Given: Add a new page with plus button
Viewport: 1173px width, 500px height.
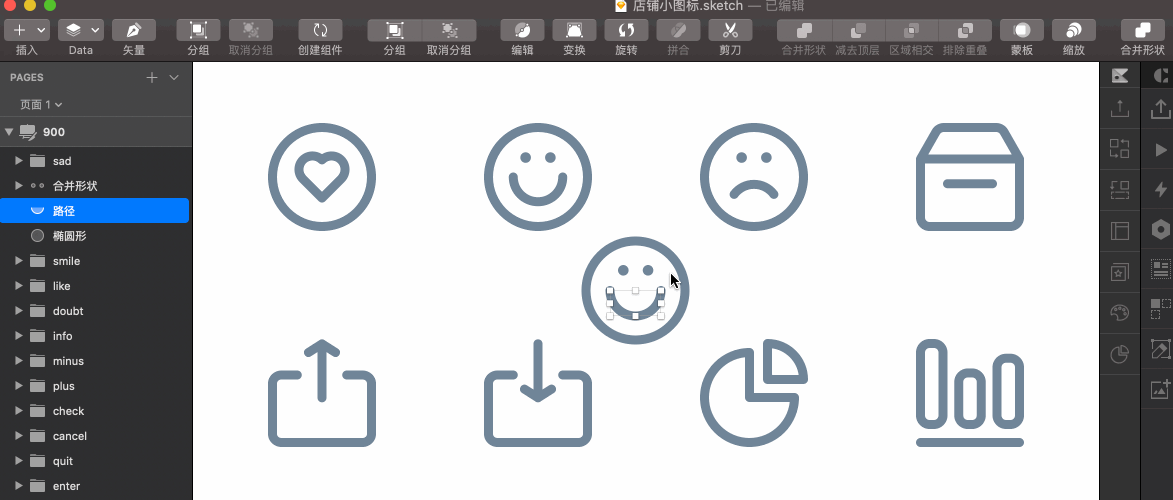Looking at the screenshot, I should coord(152,78).
